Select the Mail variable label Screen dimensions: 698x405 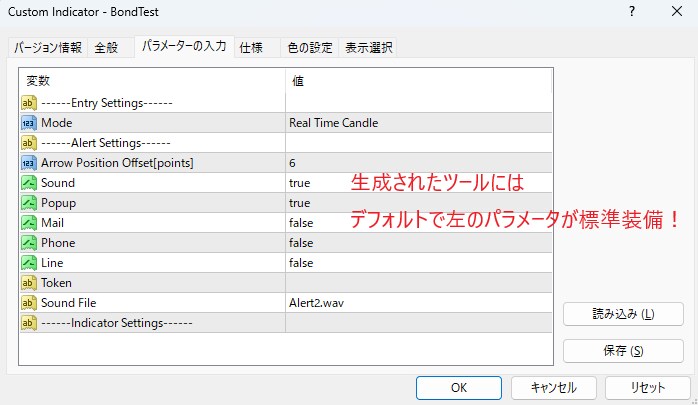click(x=53, y=223)
